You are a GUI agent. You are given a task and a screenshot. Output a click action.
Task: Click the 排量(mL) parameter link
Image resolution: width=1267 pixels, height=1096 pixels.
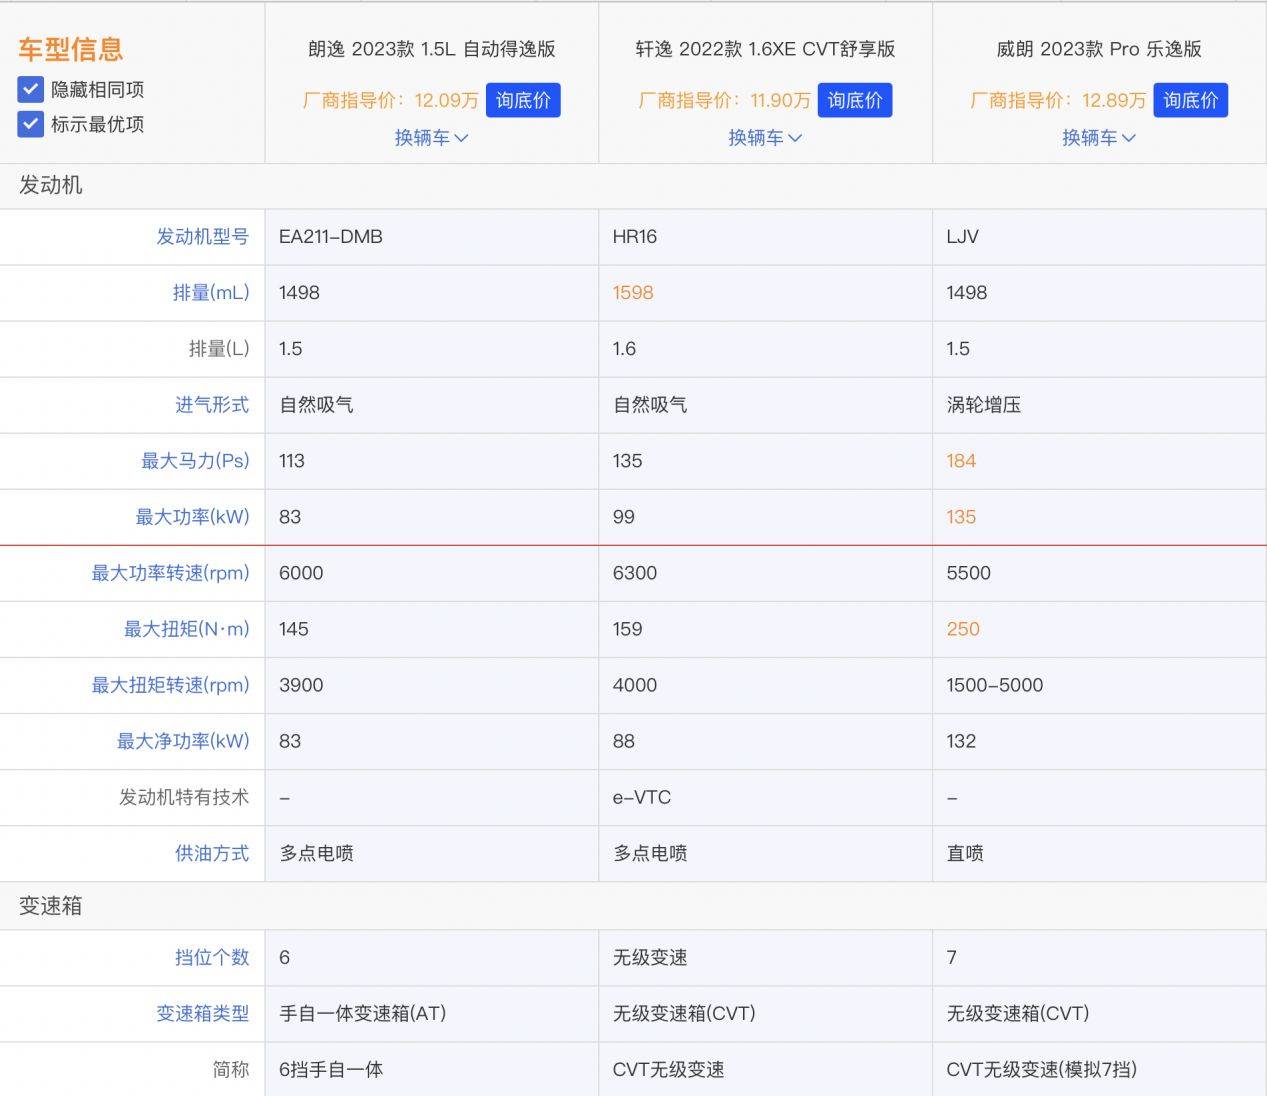click(210, 293)
